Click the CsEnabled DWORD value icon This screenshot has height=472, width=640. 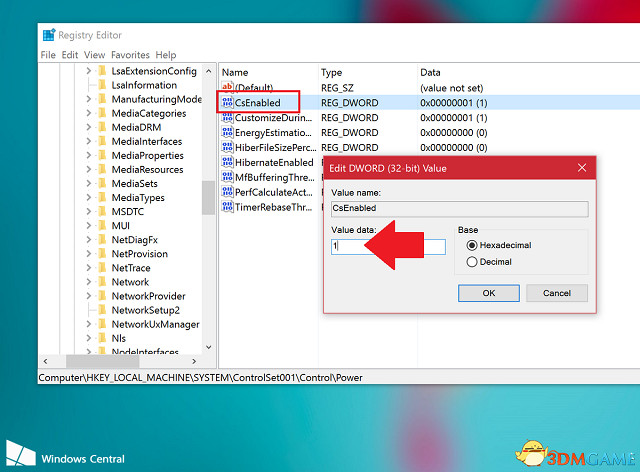tap(227, 103)
